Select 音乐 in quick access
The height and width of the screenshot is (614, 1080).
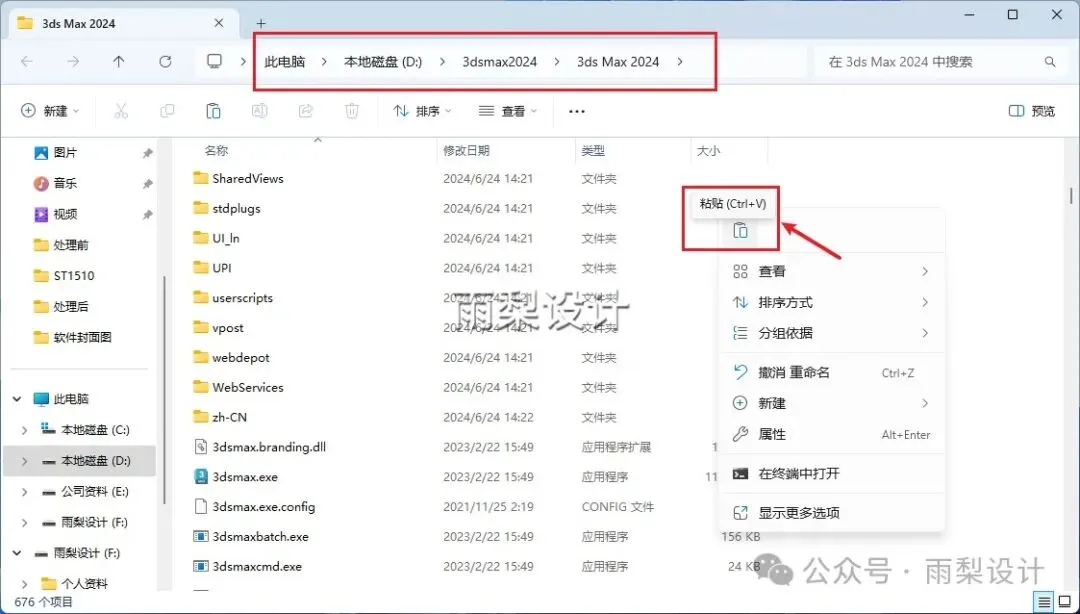[x=65, y=183]
